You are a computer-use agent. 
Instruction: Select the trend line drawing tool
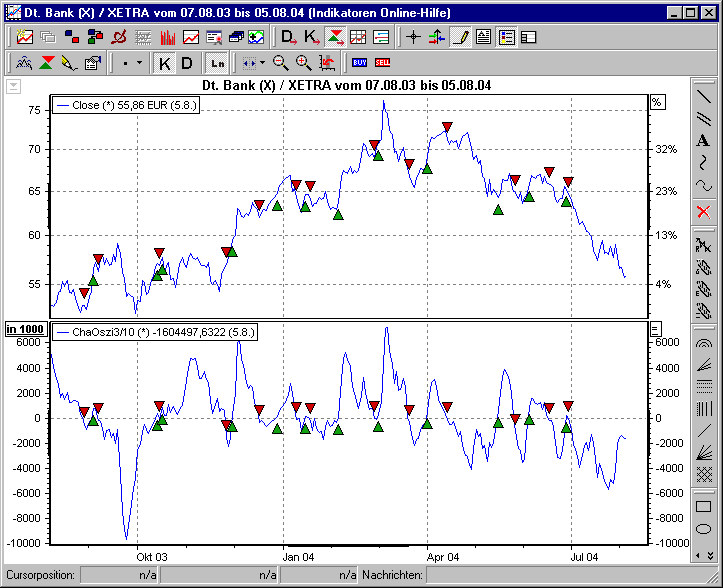[x=703, y=97]
